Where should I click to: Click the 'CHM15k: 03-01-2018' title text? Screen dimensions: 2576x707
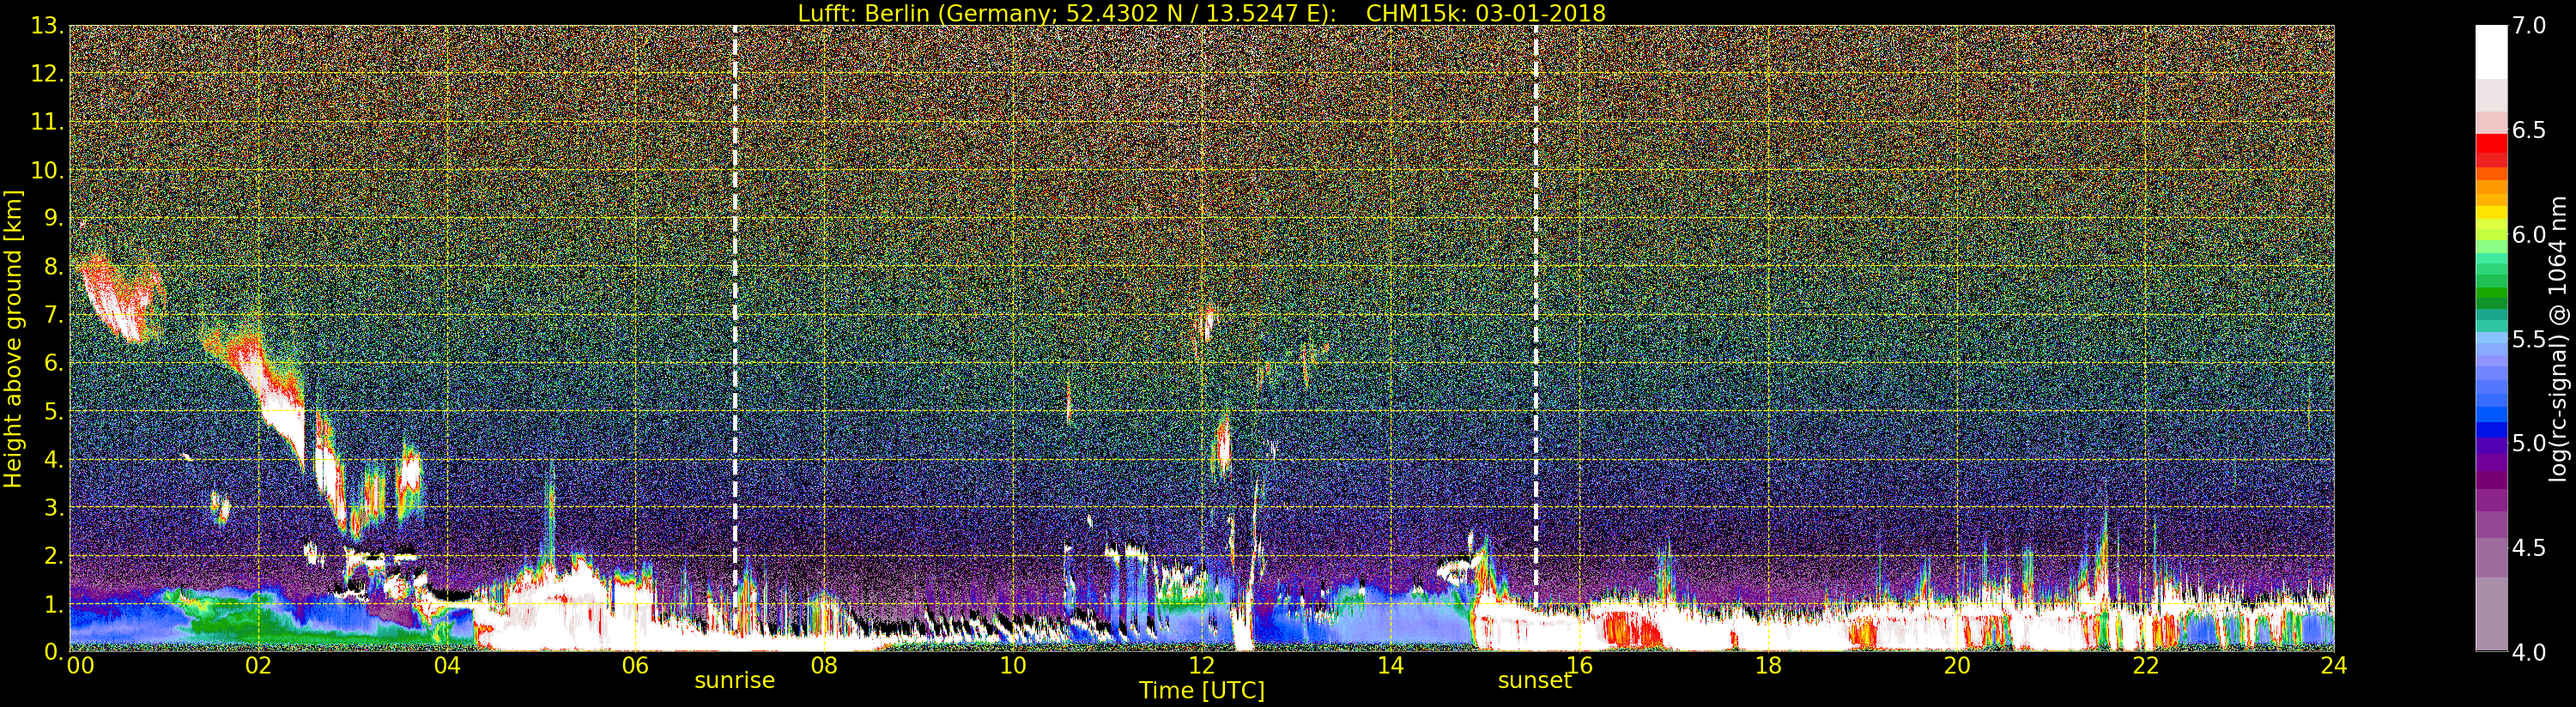1485,13
